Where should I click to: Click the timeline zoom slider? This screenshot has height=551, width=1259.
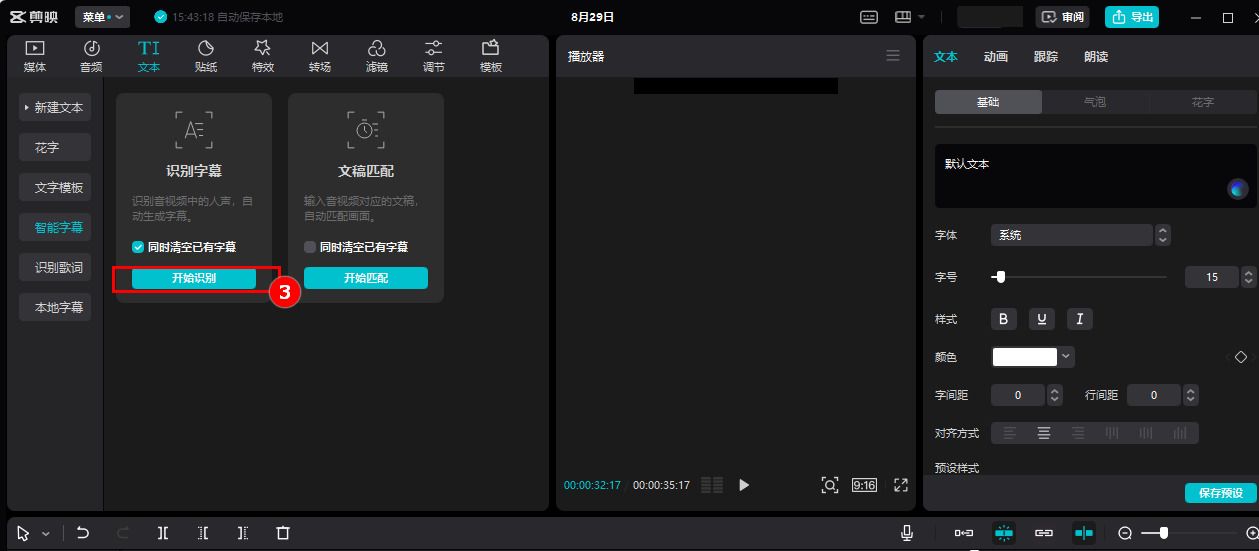click(1188, 534)
